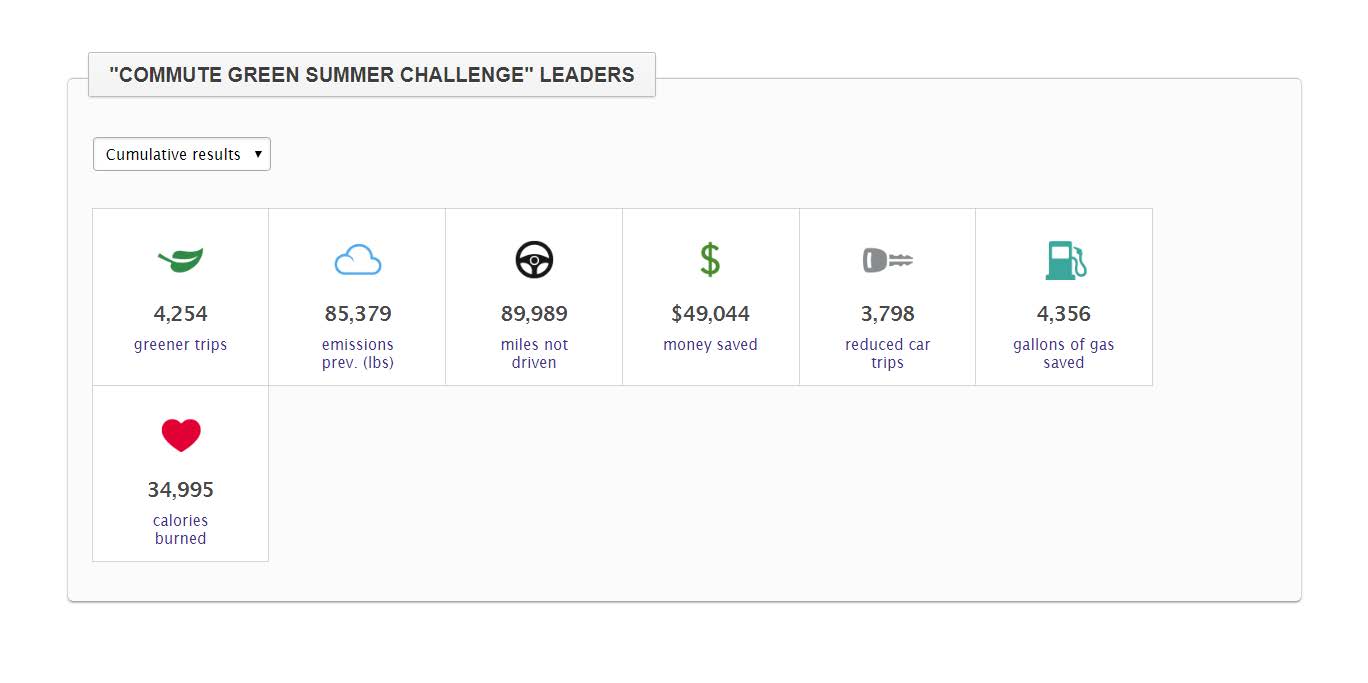Click the green dollar sign icon

point(710,260)
